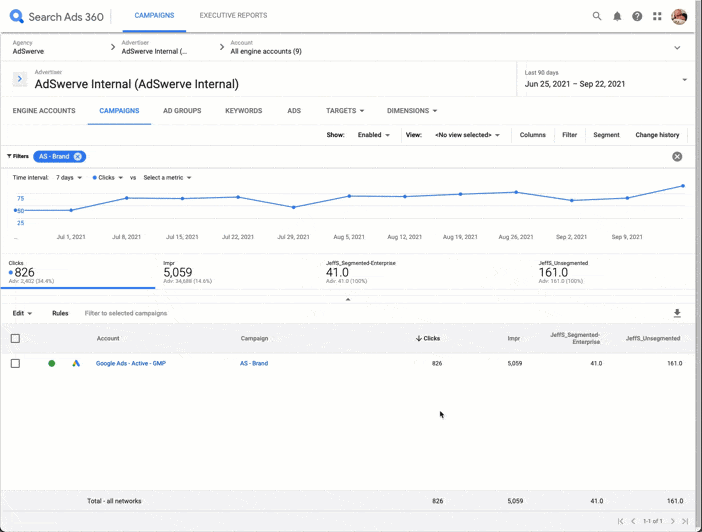Viewport: 702px width, 532px height.
Task: Go to first page of results
Action: [621, 521]
